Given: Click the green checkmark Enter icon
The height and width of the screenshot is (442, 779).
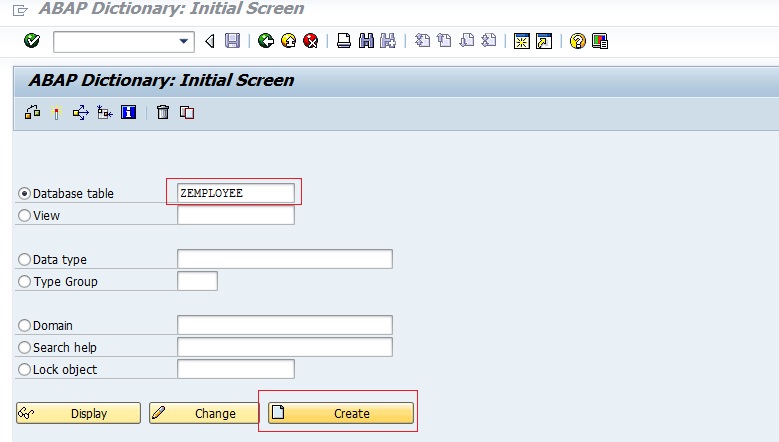Looking at the screenshot, I should click(32, 41).
